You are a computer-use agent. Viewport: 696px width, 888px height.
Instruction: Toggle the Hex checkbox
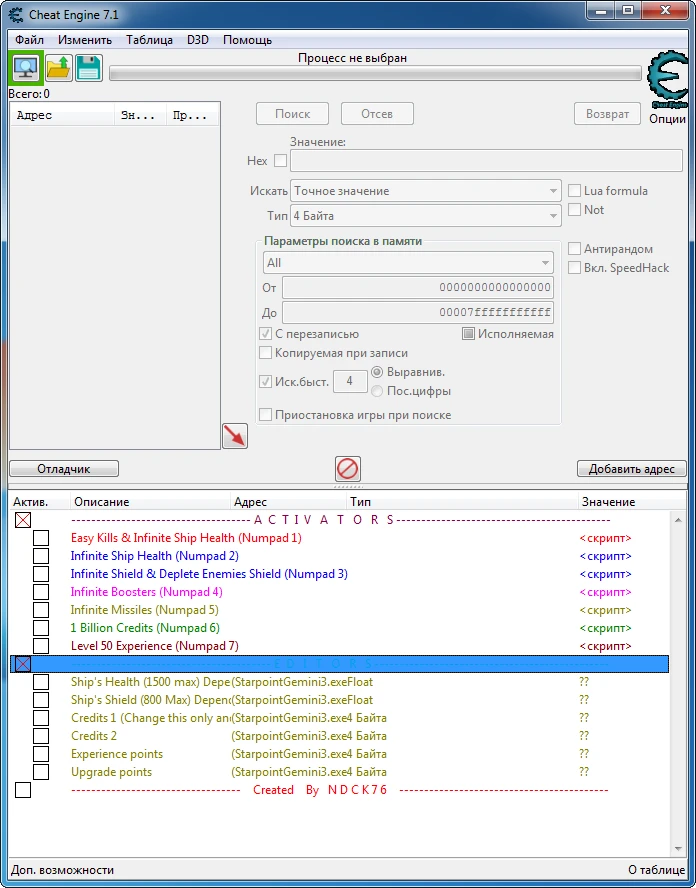click(280, 161)
